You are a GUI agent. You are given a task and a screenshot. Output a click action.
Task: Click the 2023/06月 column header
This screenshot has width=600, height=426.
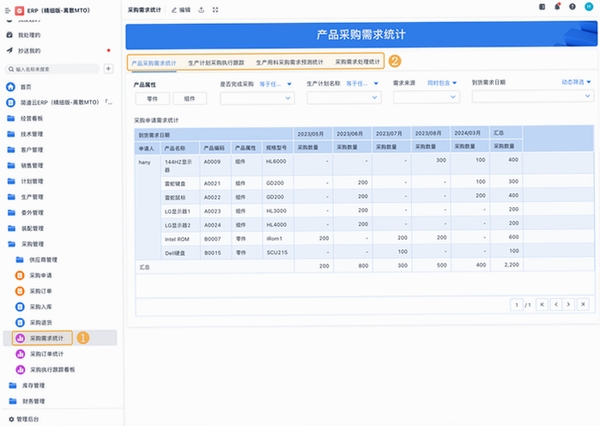point(352,134)
